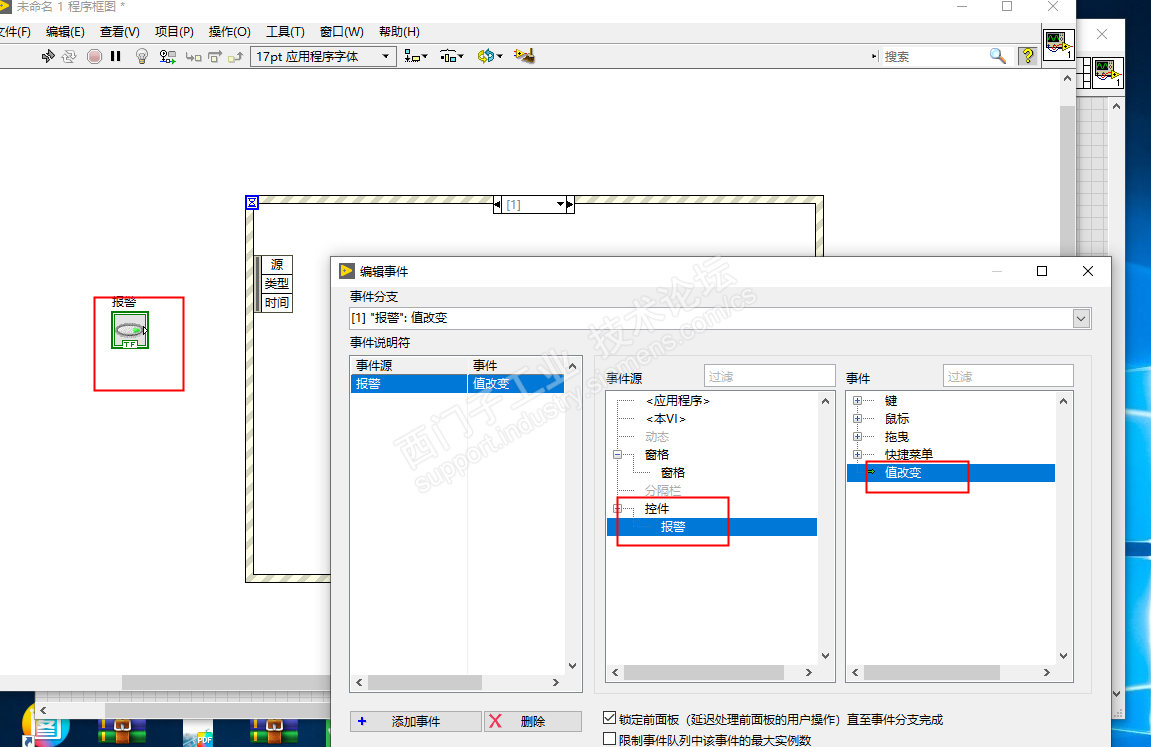Viewport: 1151px width, 747px height.
Task: Click the 源 event data node item
Action: [x=277, y=264]
